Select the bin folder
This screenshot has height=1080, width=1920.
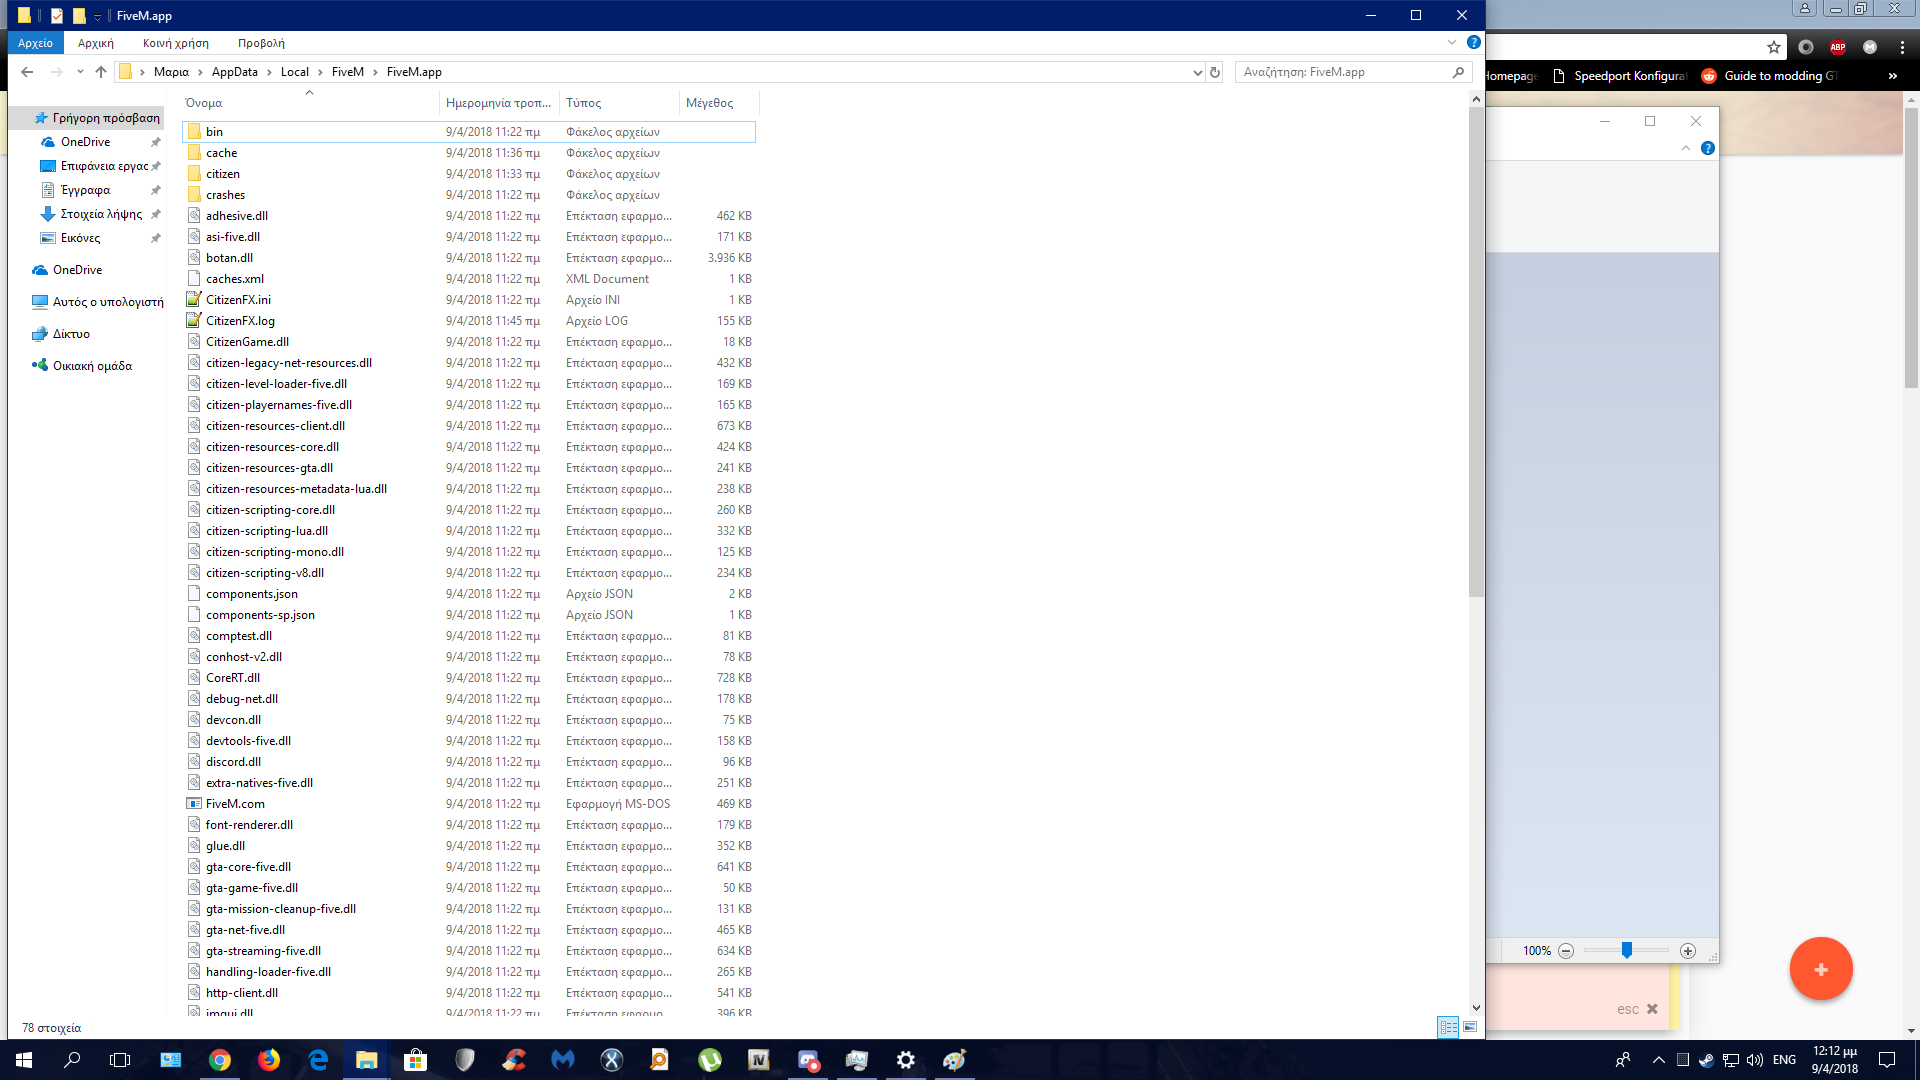click(x=469, y=132)
